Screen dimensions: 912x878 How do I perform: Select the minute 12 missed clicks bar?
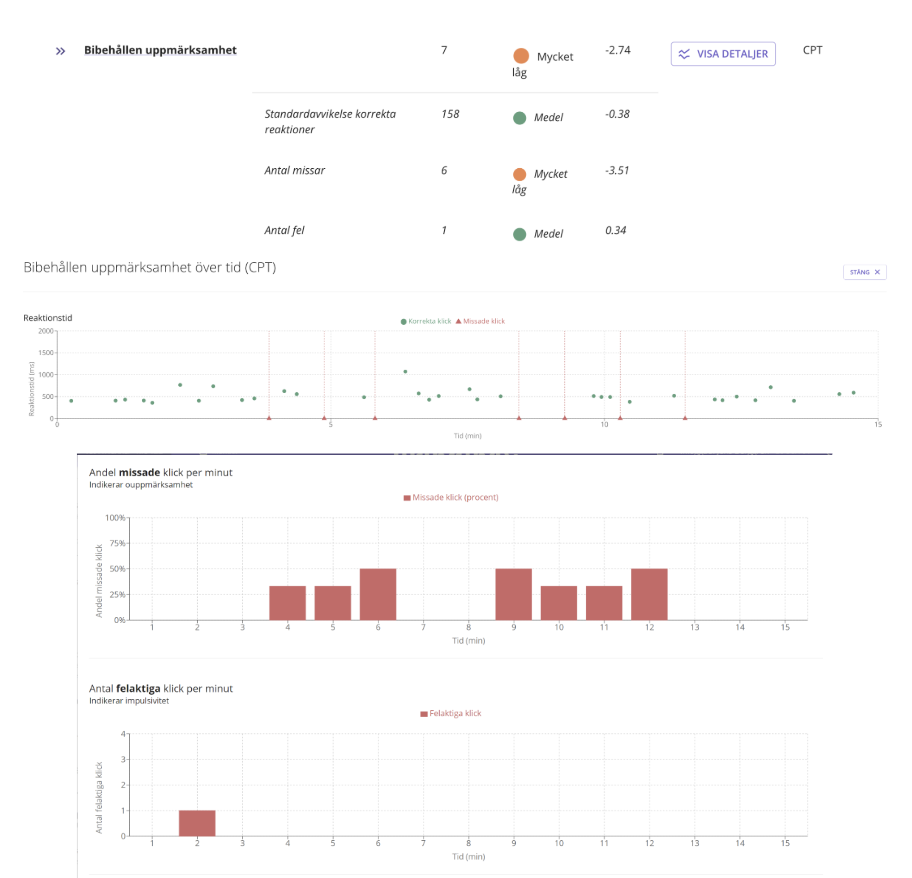(x=649, y=594)
